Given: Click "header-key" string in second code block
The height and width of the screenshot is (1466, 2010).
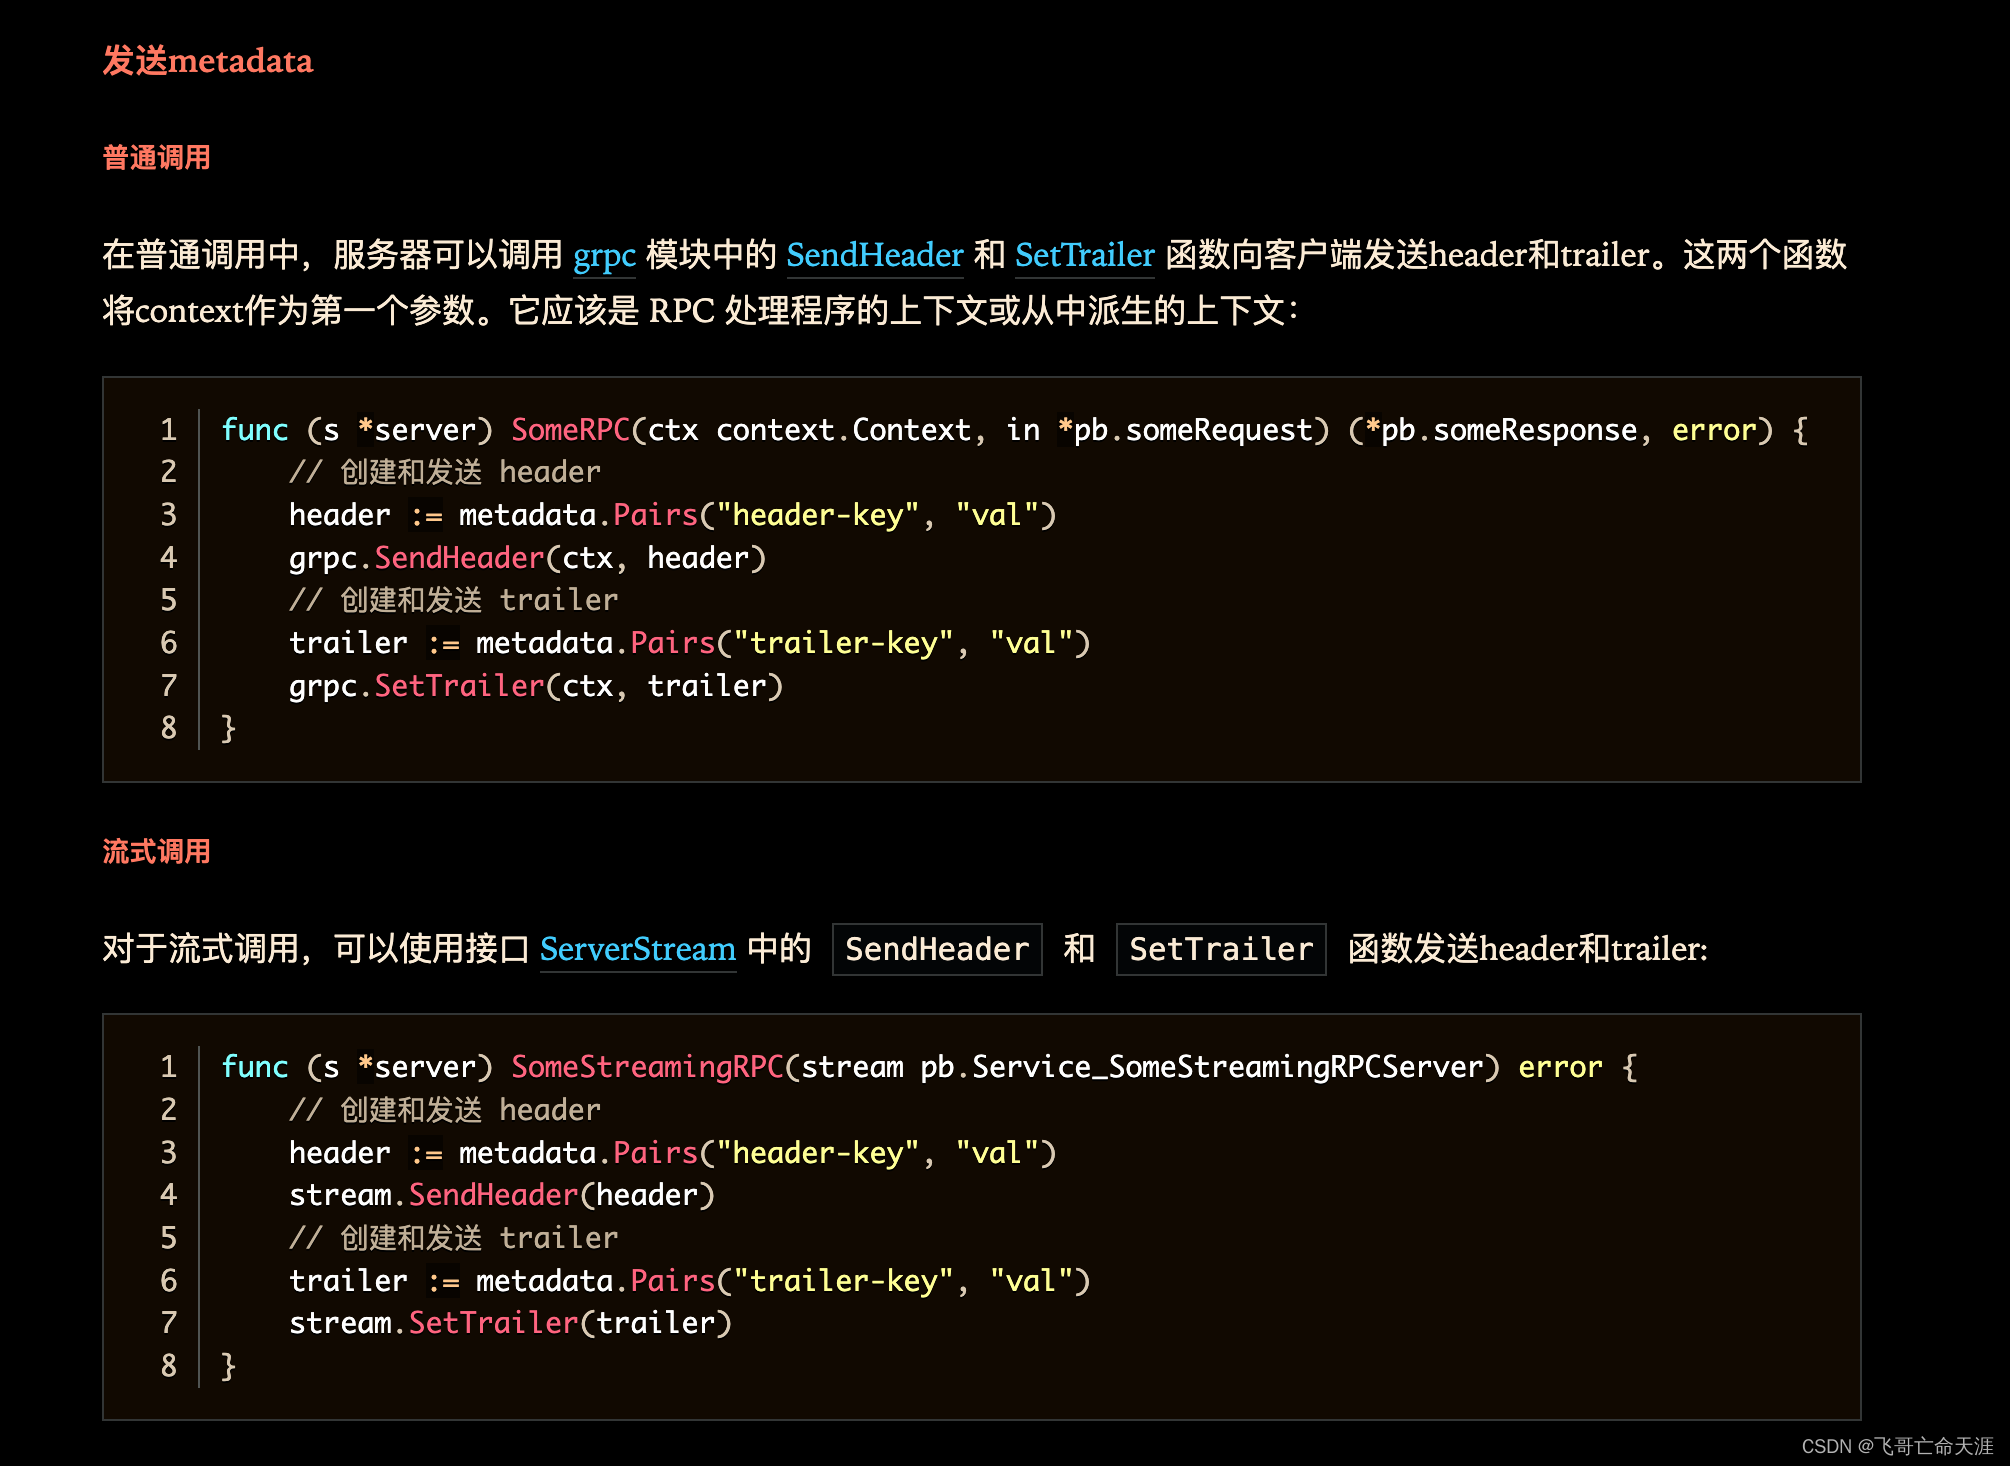Looking at the screenshot, I should coord(818,1153).
